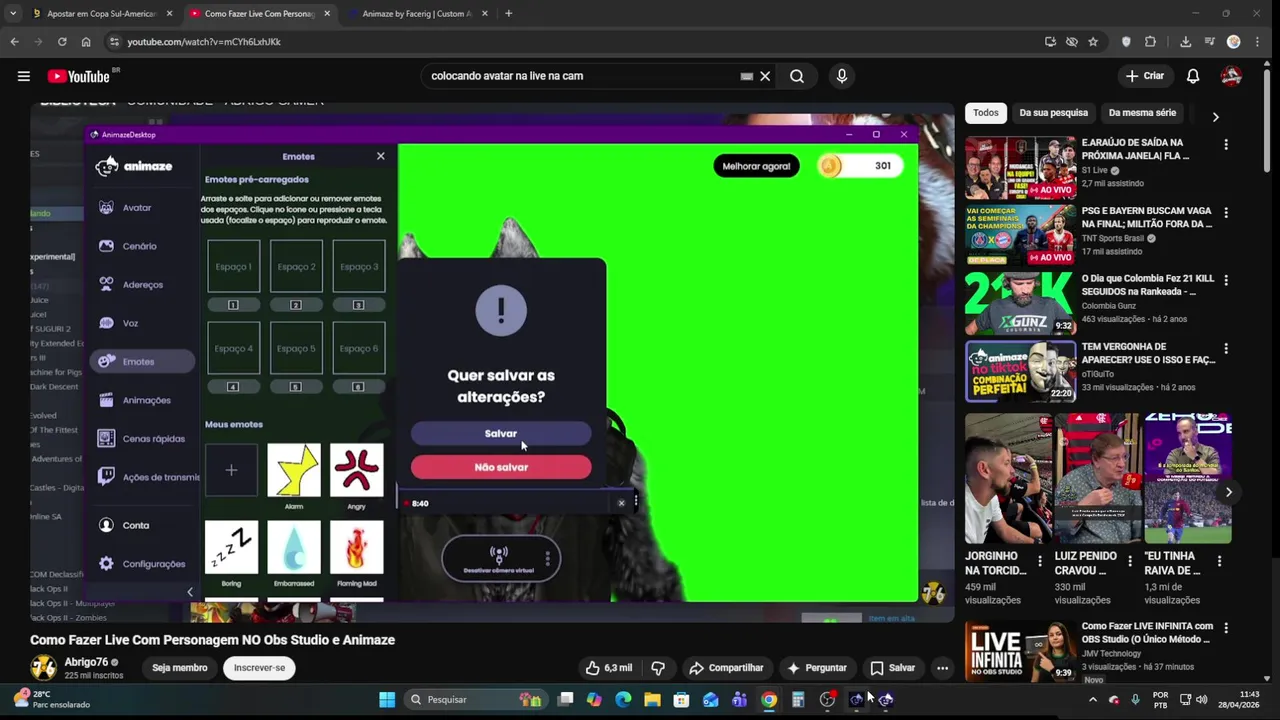Open the Avatar section in Animaze sidebar
This screenshot has height=720, width=1280.
pyautogui.click(x=137, y=208)
